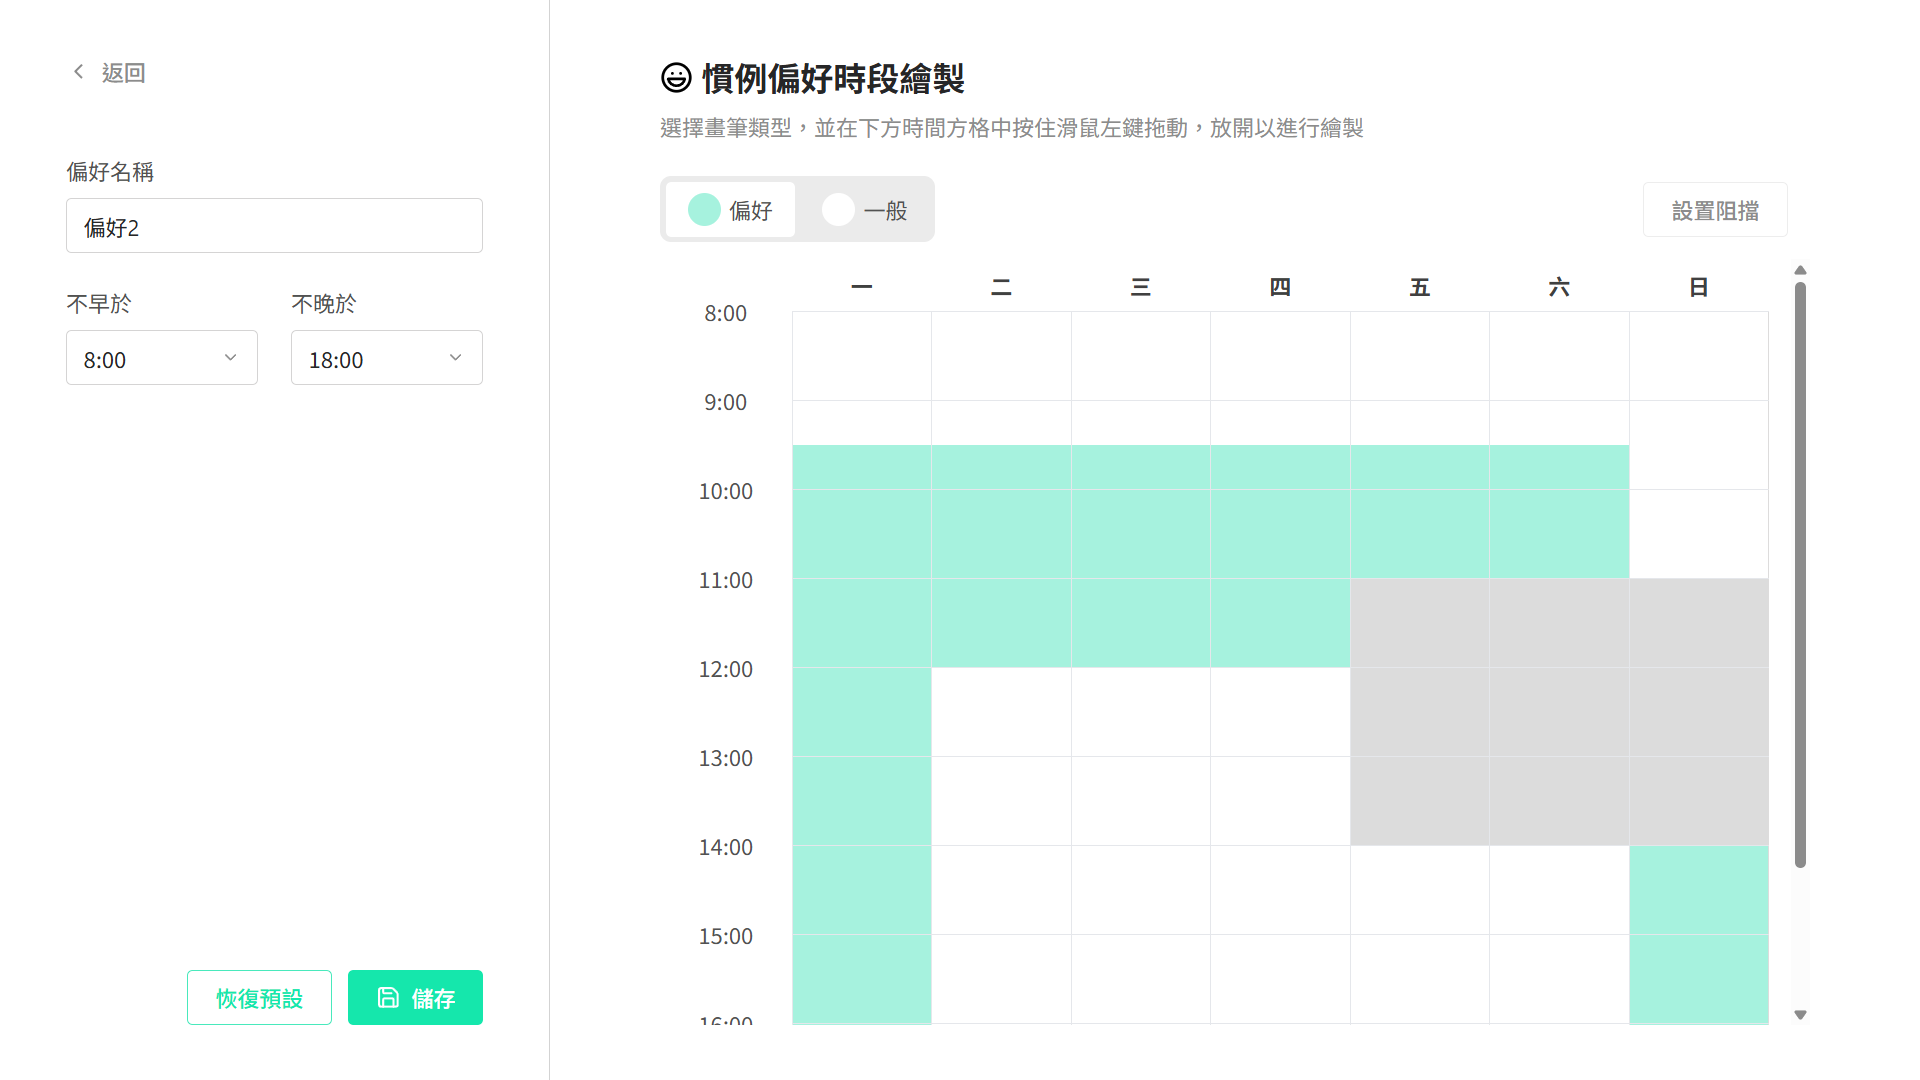1920x1080 pixels.
Task: Click the 恢復預設 reset button
Action: pos(258,997)
